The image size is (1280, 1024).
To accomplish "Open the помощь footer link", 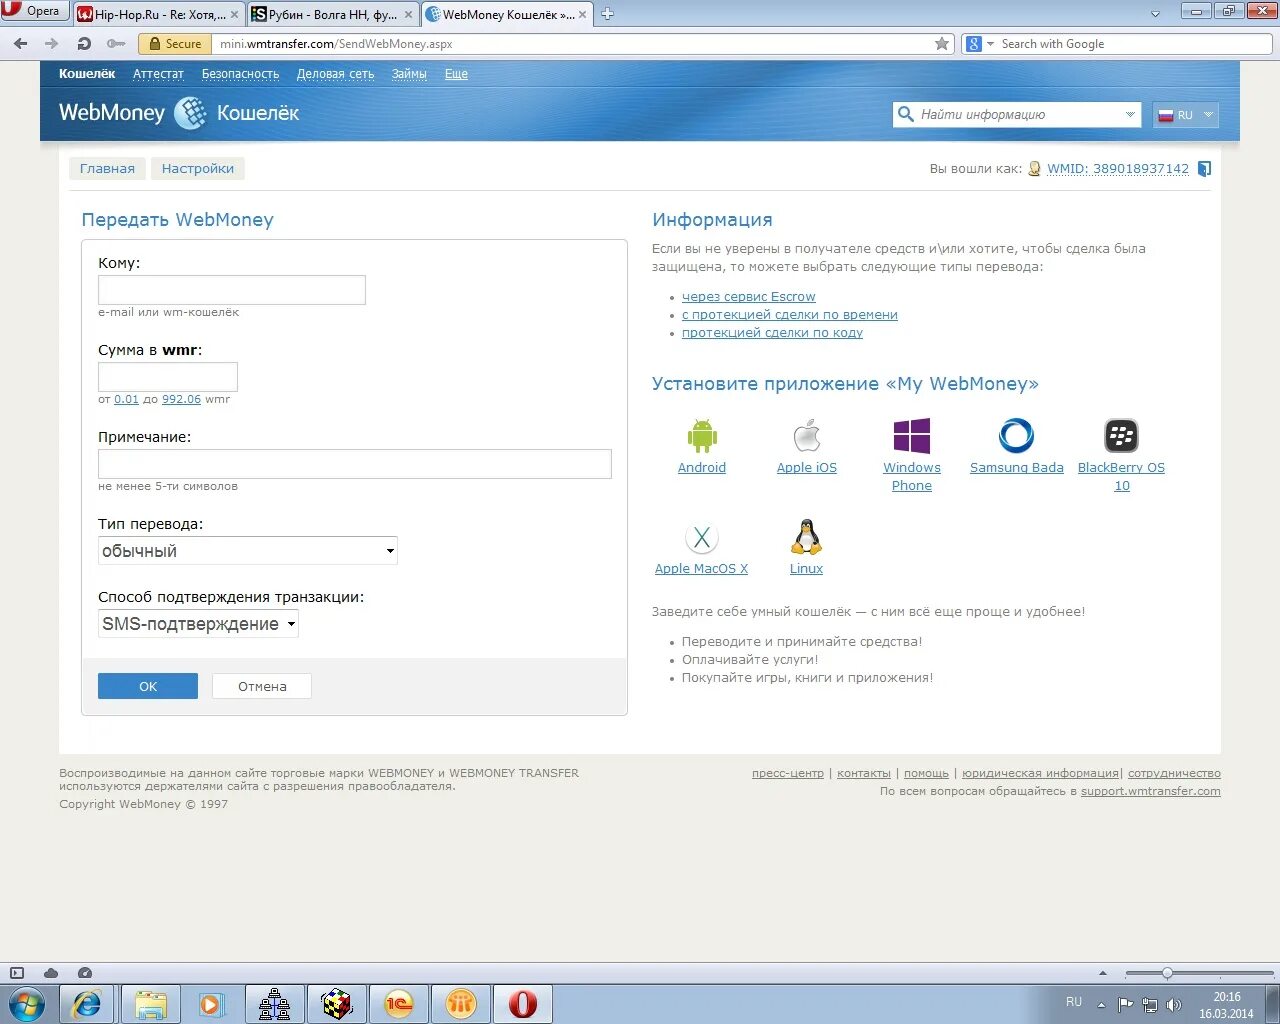I will pos(926,773).
